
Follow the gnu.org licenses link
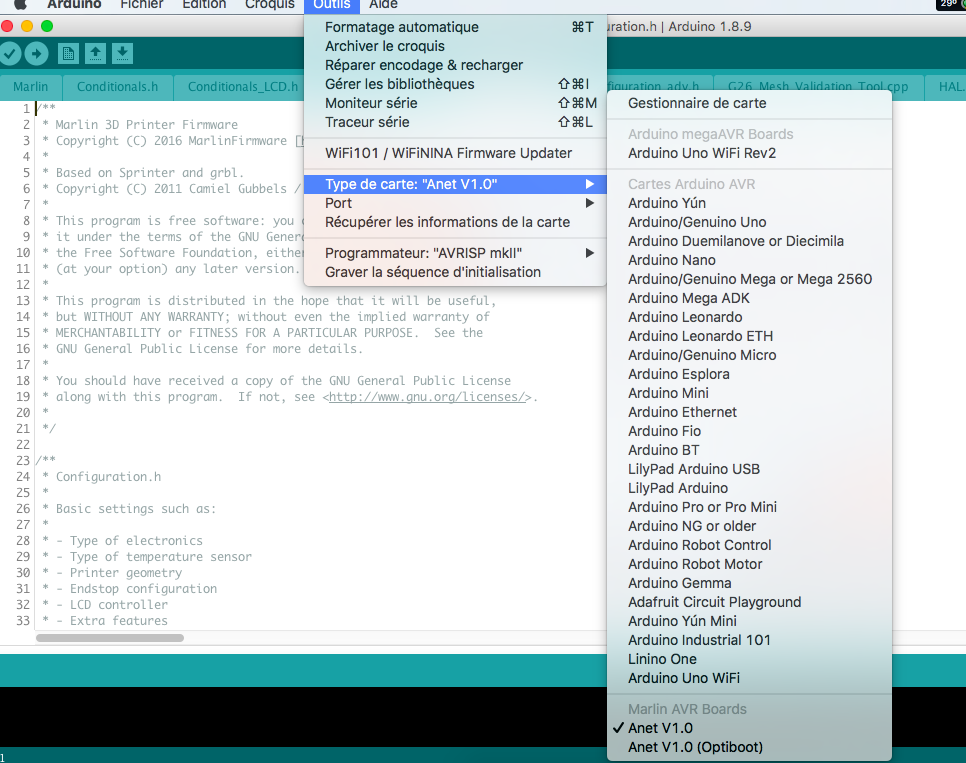click(x=429, y=397)
